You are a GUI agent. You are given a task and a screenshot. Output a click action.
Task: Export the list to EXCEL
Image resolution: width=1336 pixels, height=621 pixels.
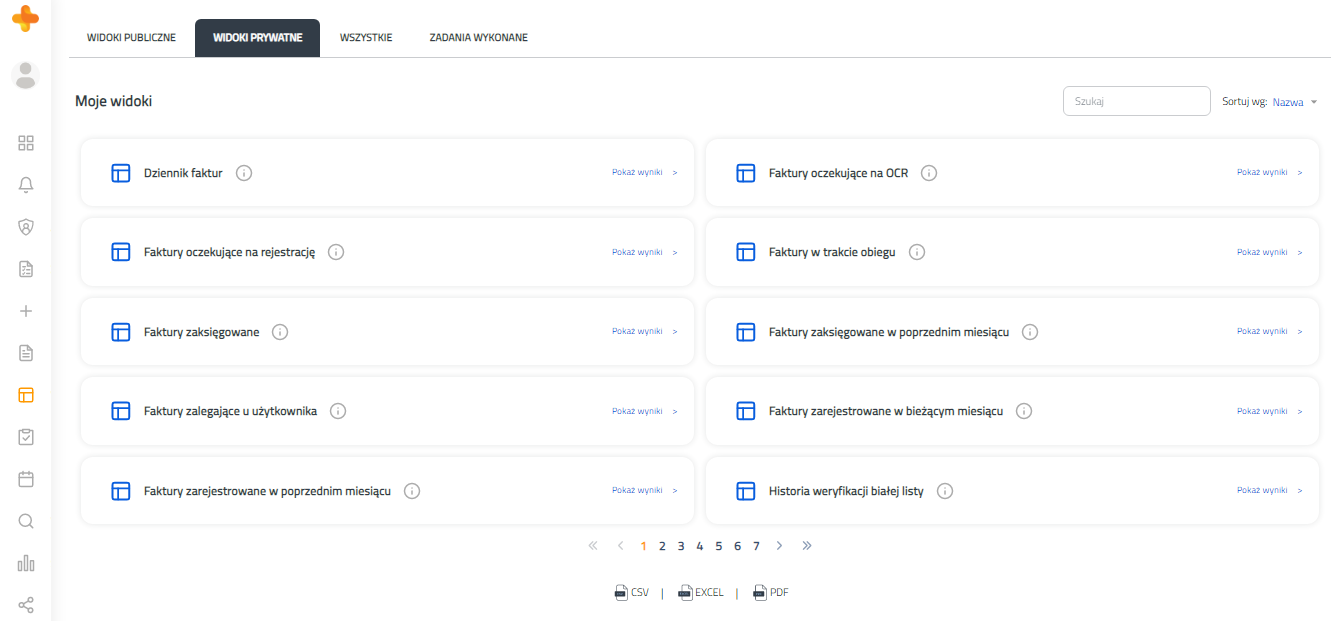[701, 592]
